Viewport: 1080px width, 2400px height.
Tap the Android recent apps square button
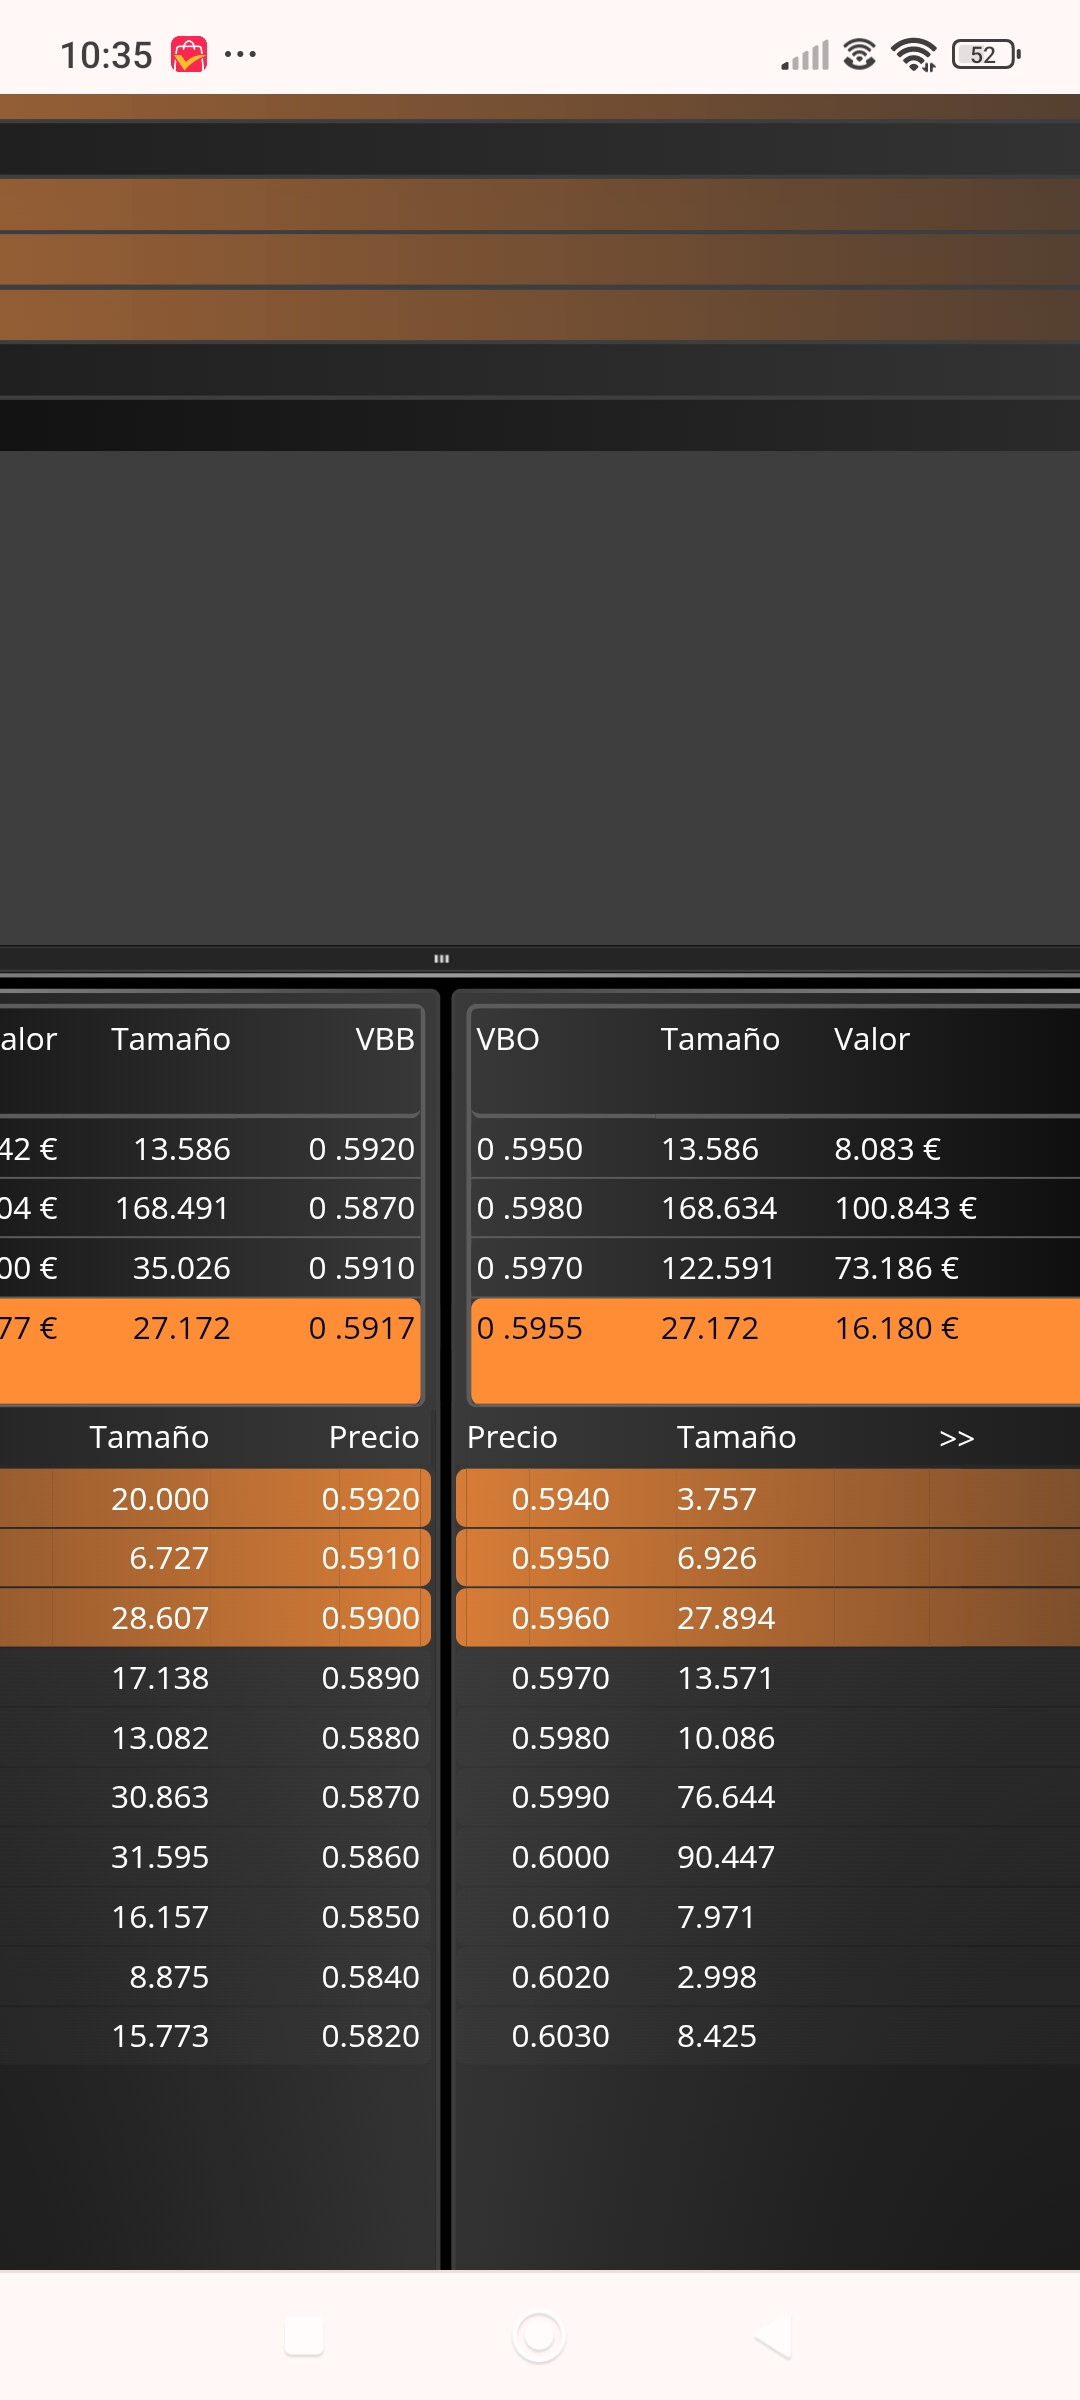[304, 2336]
